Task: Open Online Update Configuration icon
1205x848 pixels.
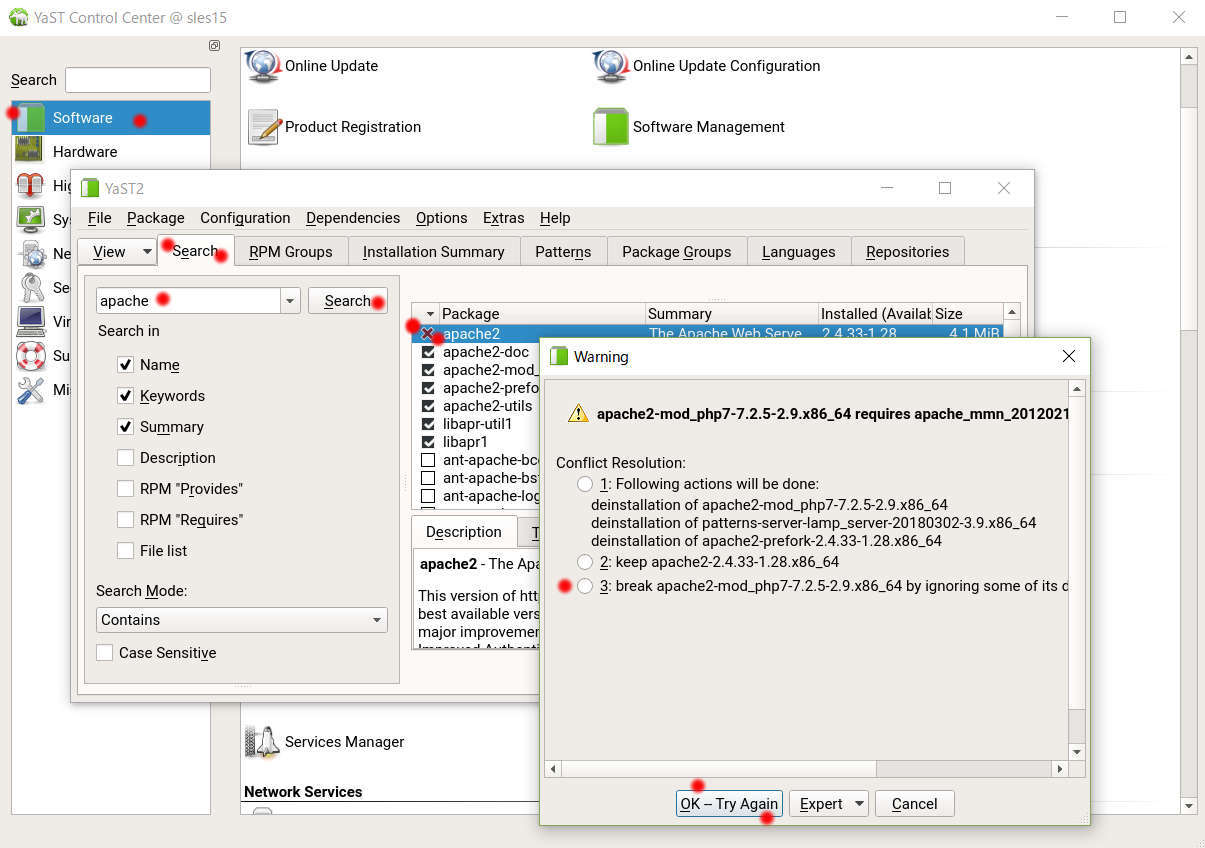Action: [x=611, y=66]
